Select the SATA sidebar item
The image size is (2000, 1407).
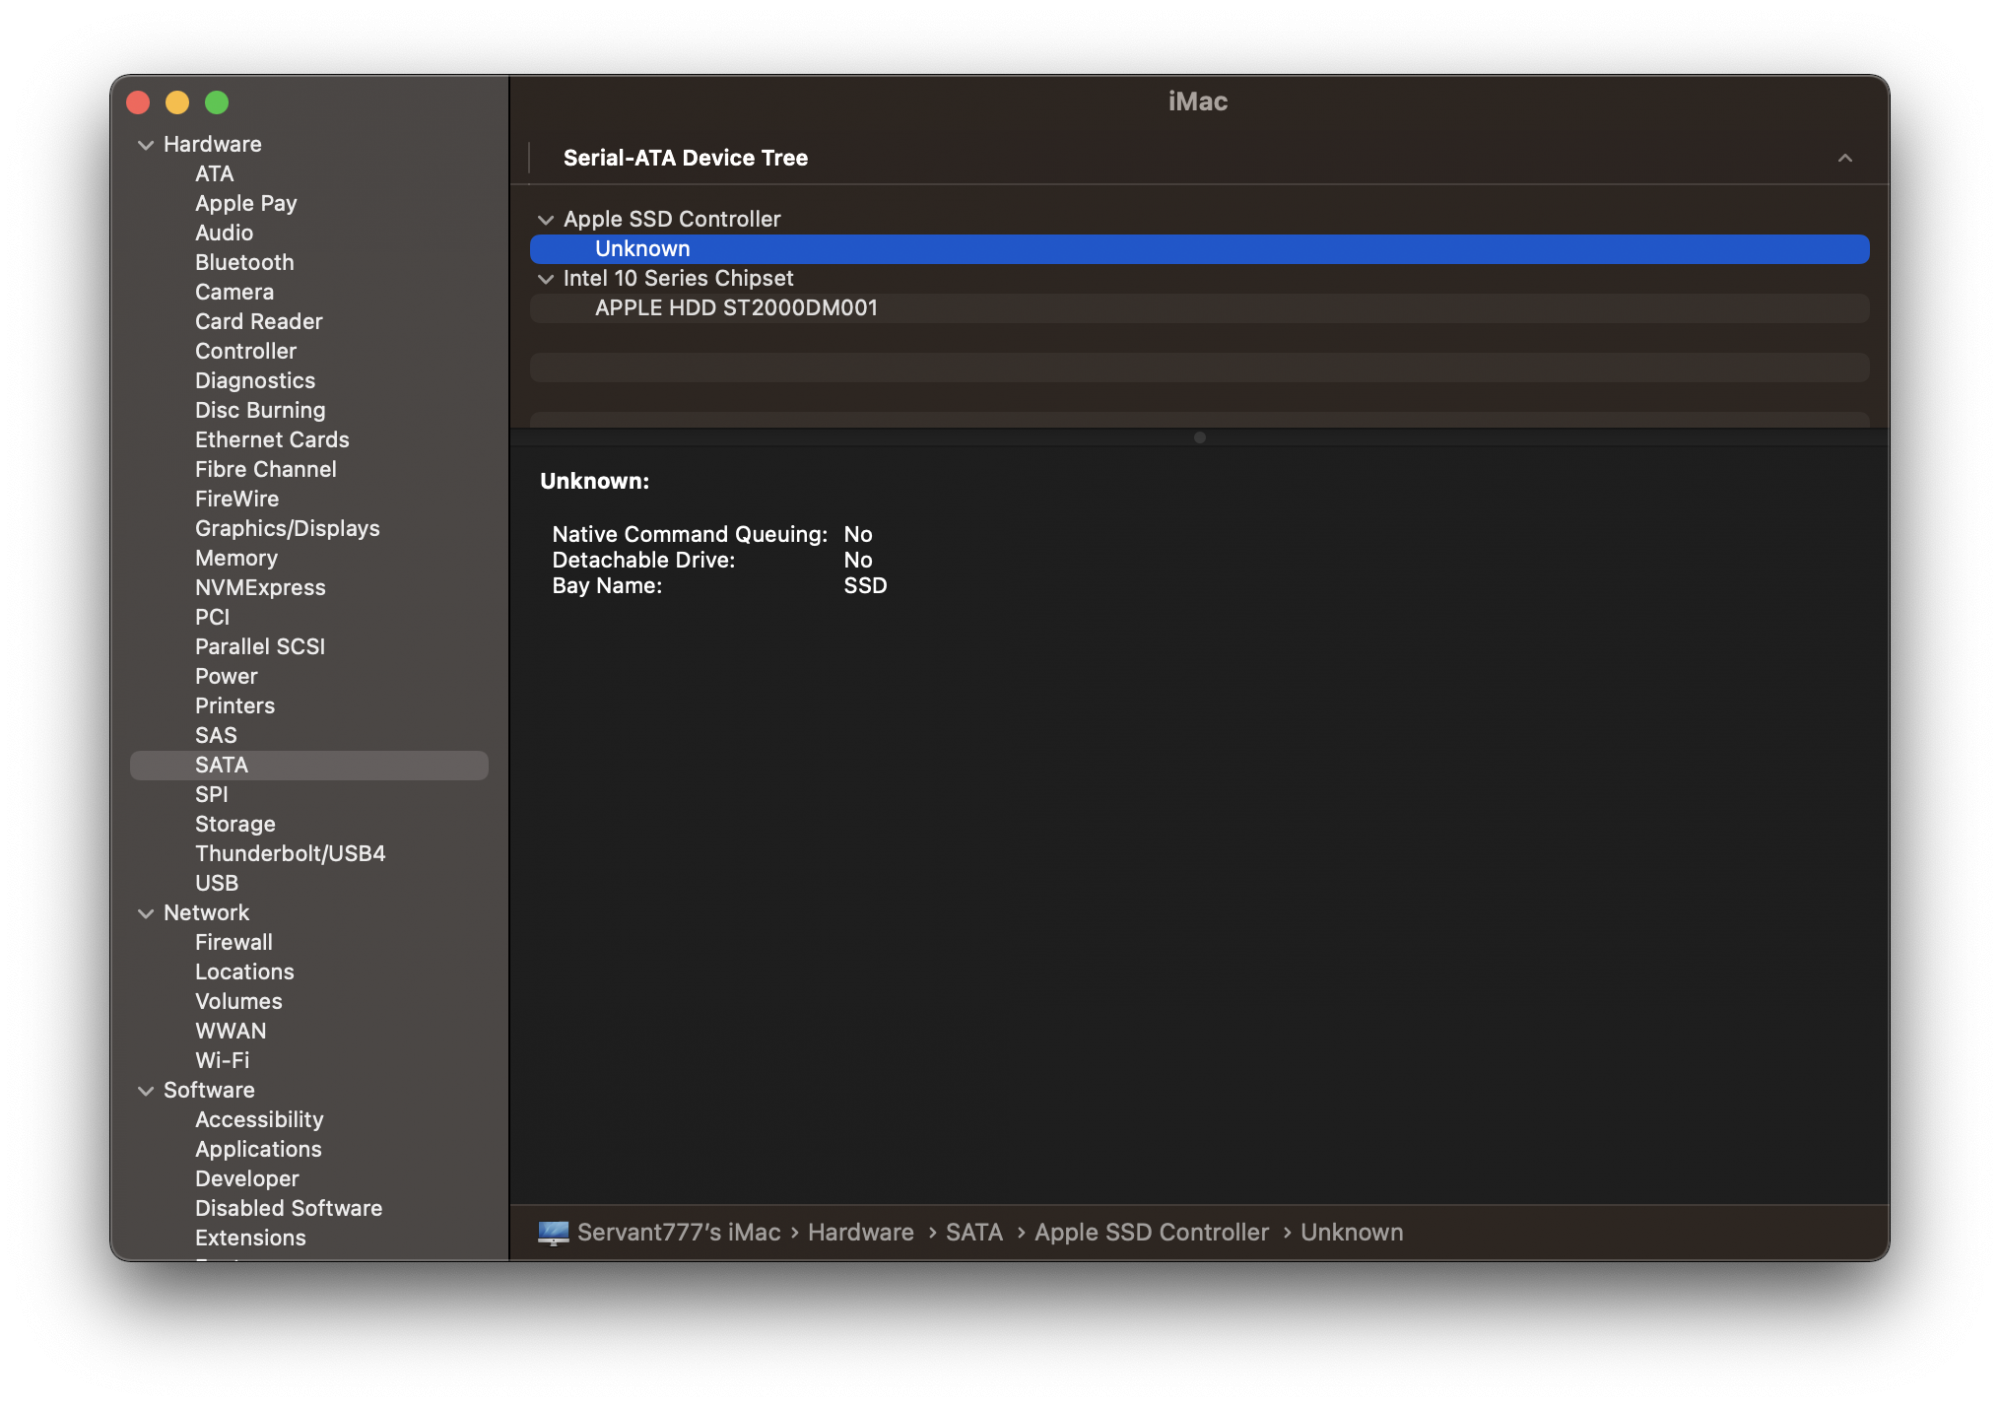click(309, 765)
